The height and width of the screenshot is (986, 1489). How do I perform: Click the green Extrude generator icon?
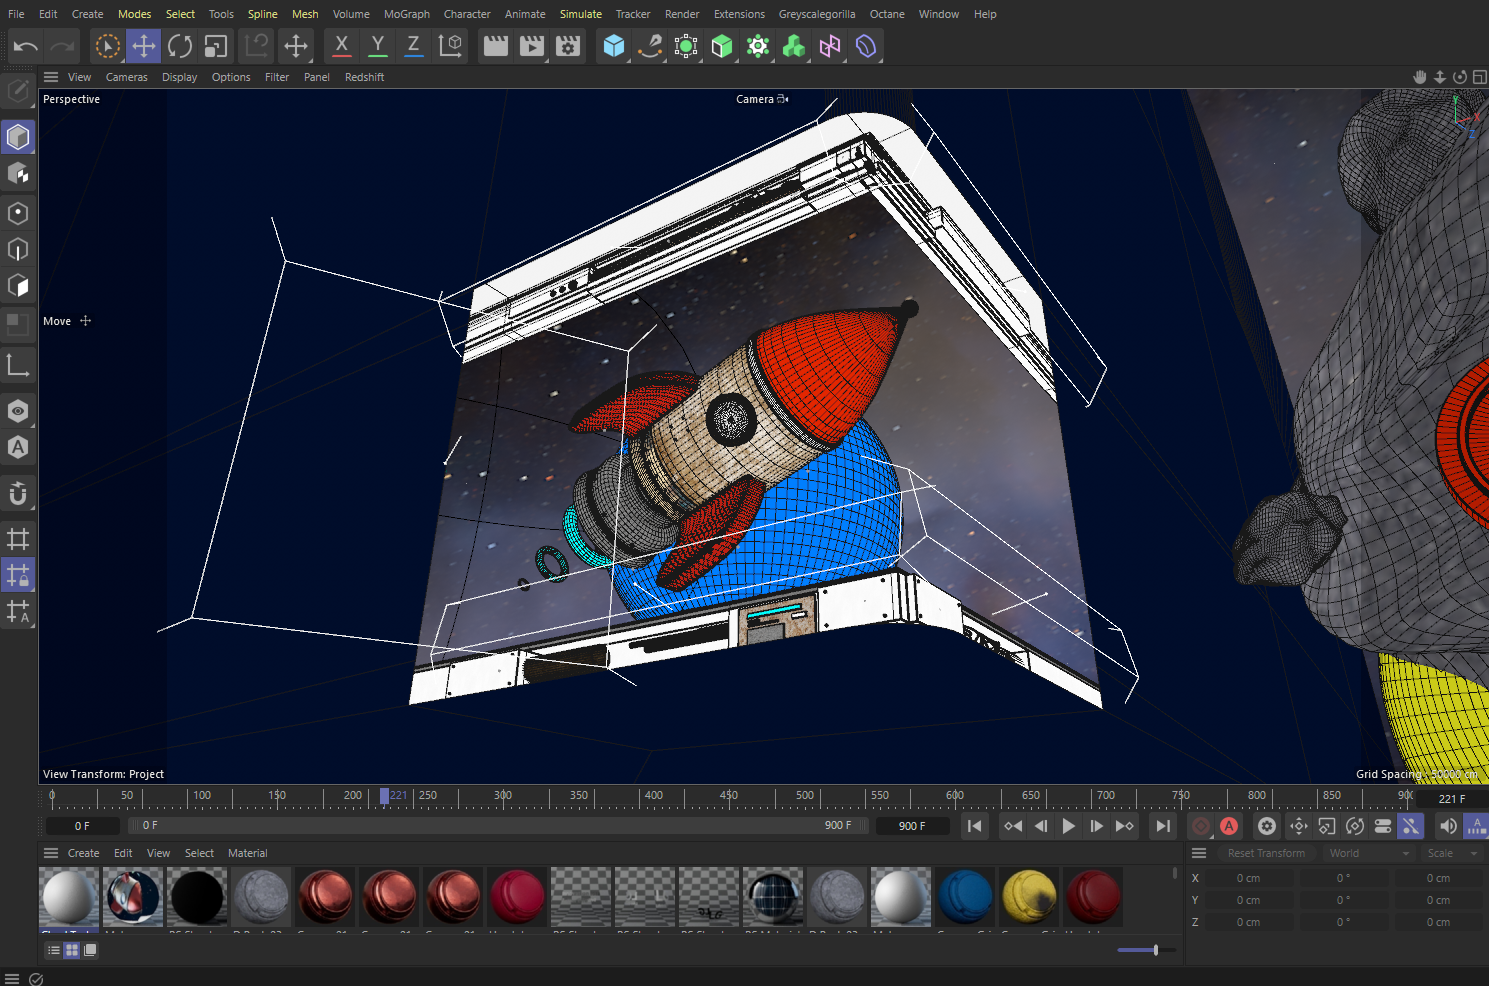click(722, 46)
